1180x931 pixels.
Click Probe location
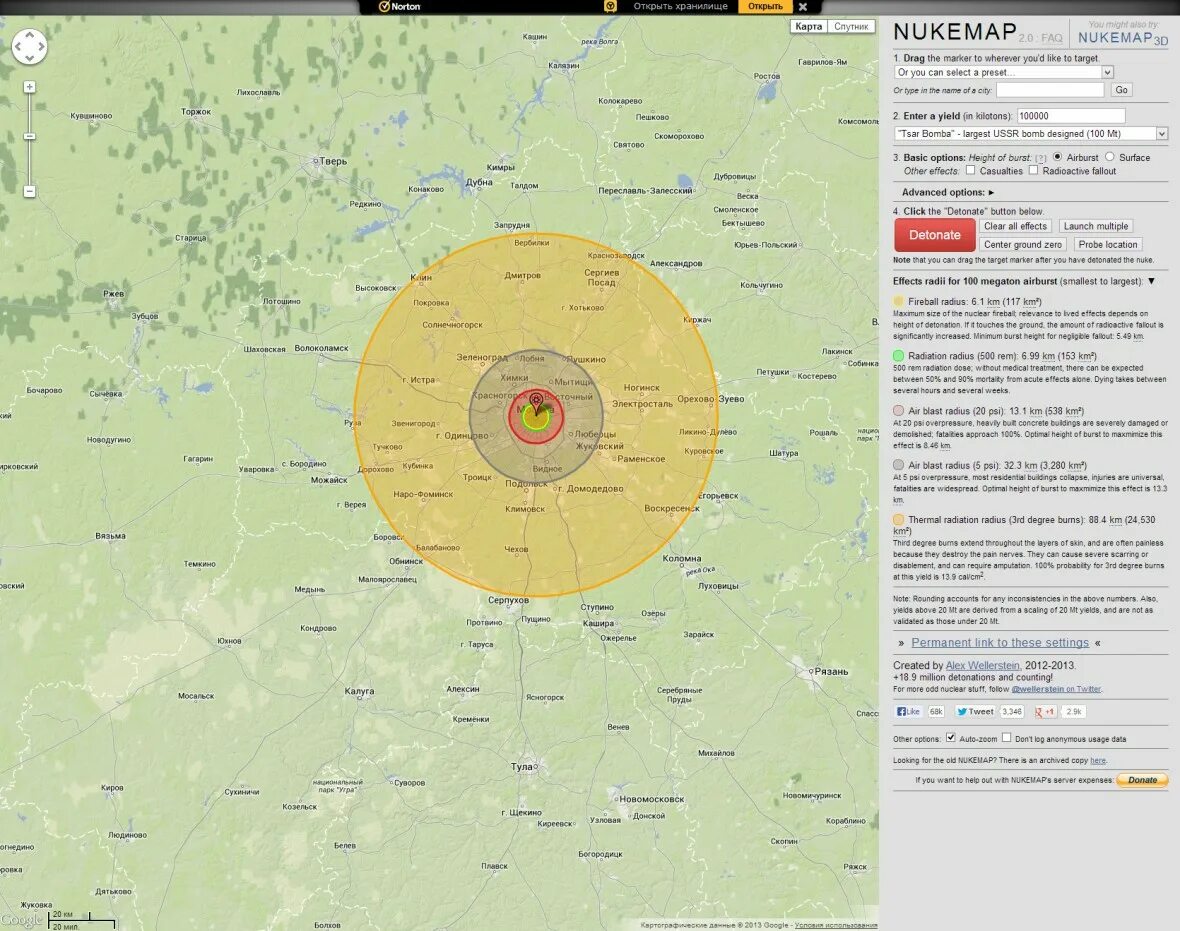pos(1108,245)
